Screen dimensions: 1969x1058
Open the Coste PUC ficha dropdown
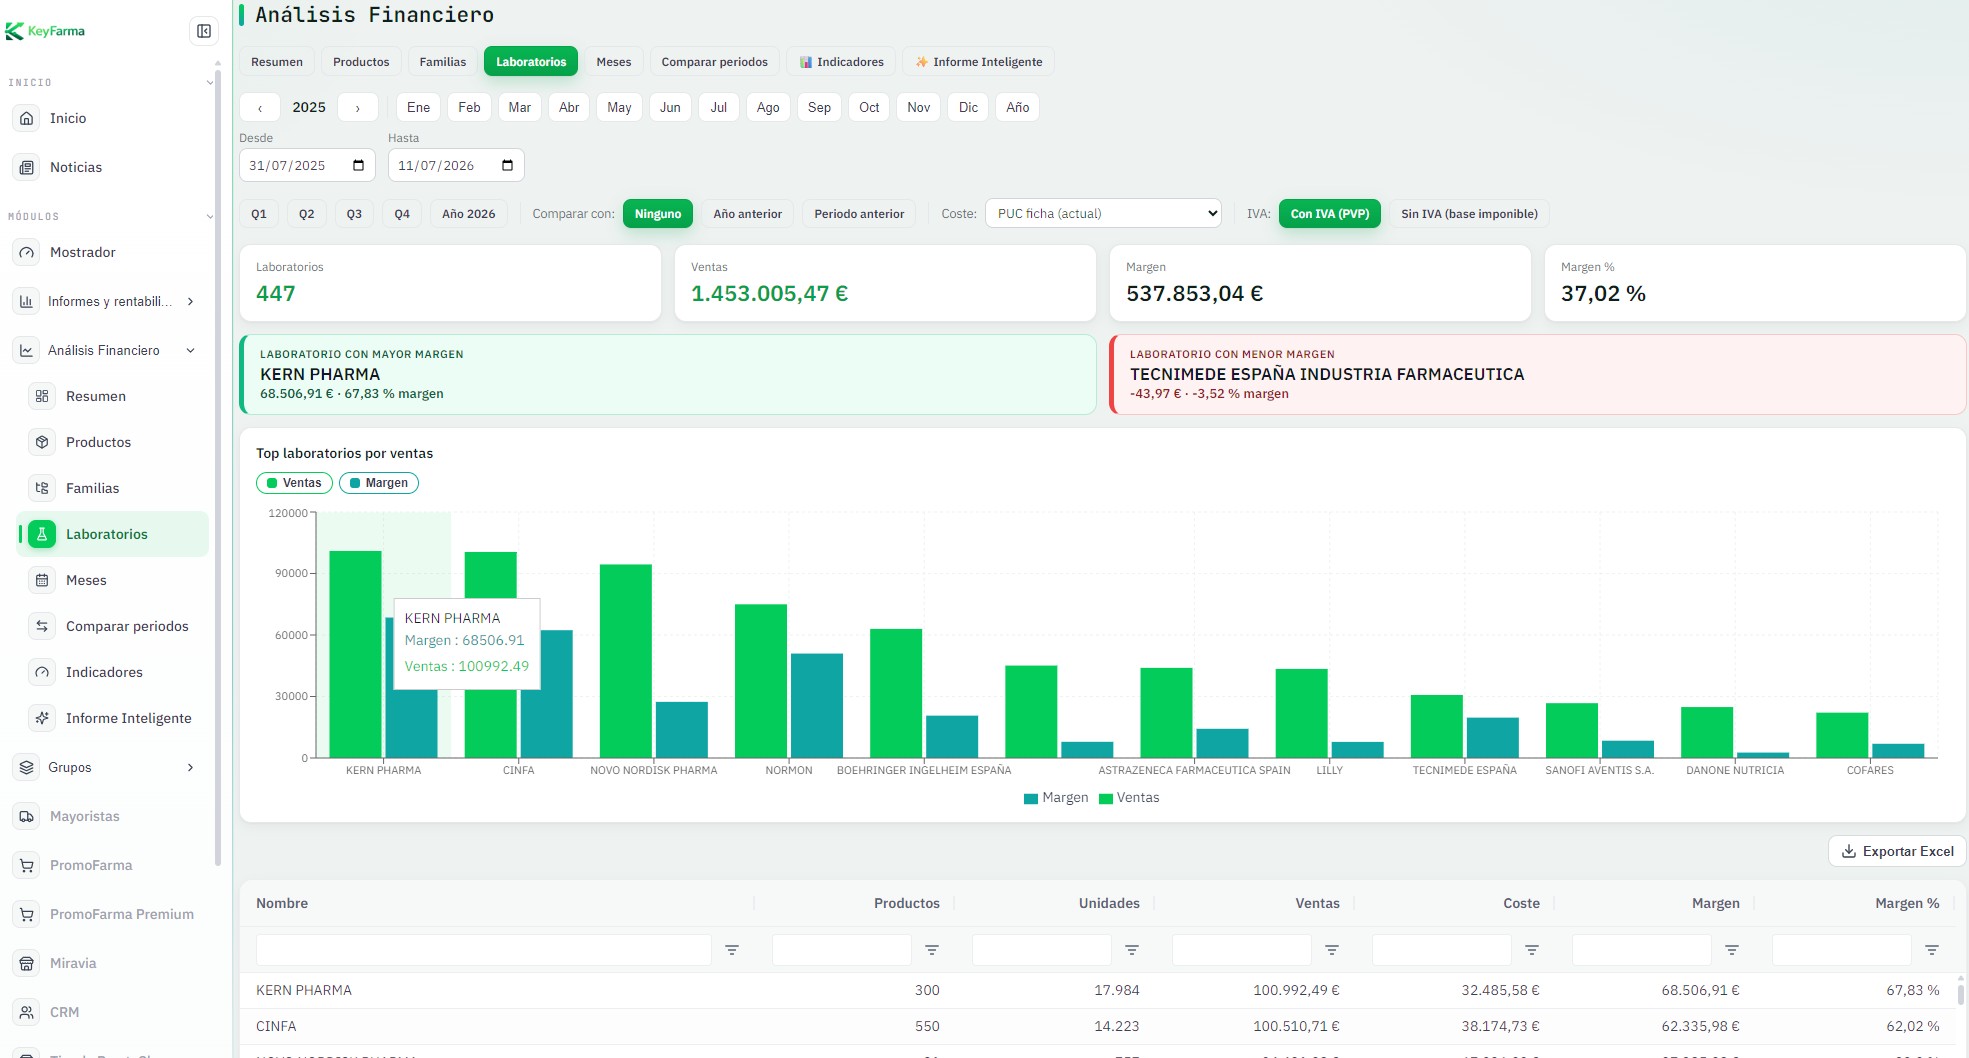(x=1103, y=214)
